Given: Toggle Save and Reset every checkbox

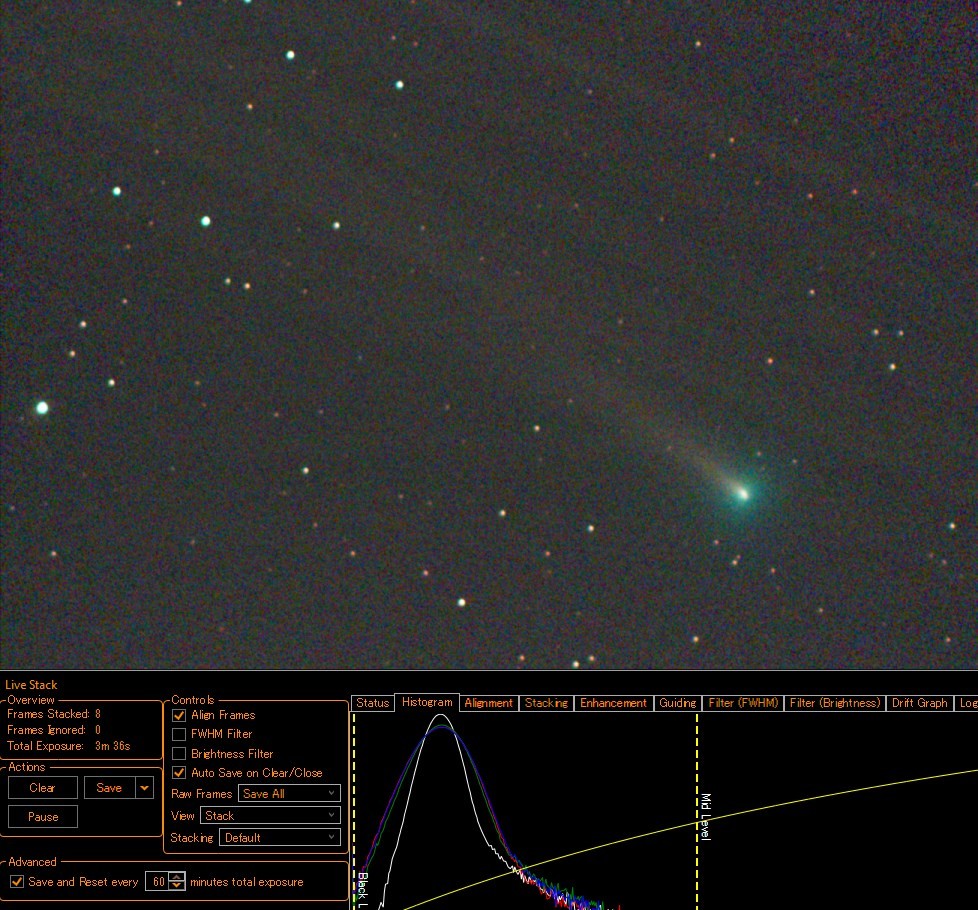Looking at the screenshot, I should 17,882.
